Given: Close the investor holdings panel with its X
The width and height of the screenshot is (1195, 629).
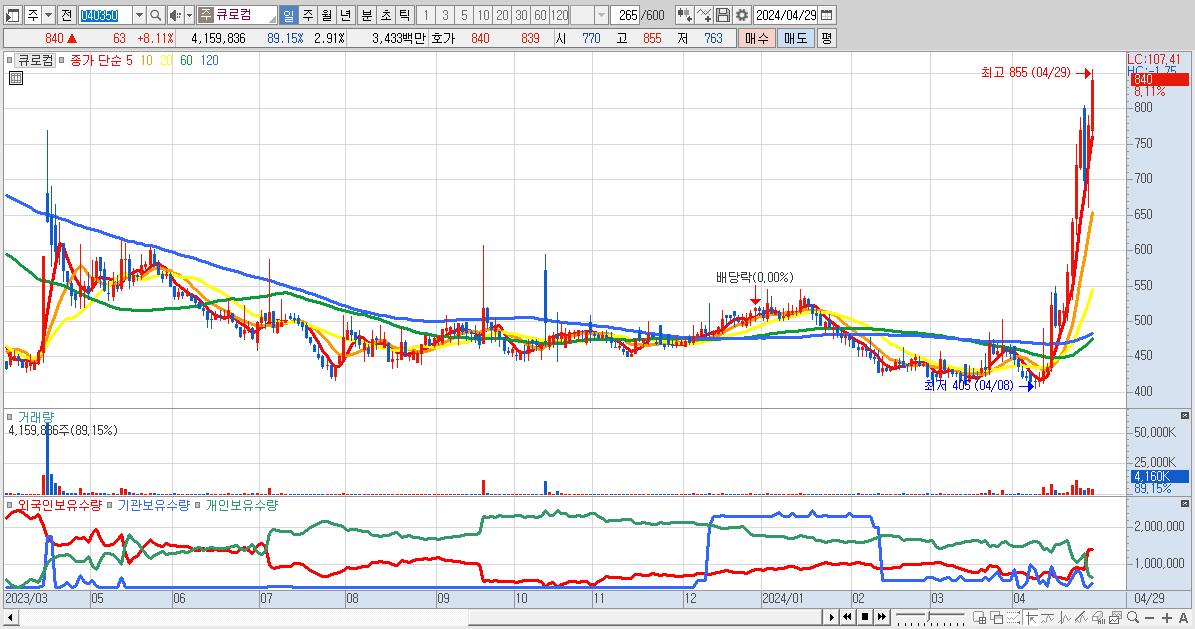Looking at the screenshot, I should pos(1185,504).
